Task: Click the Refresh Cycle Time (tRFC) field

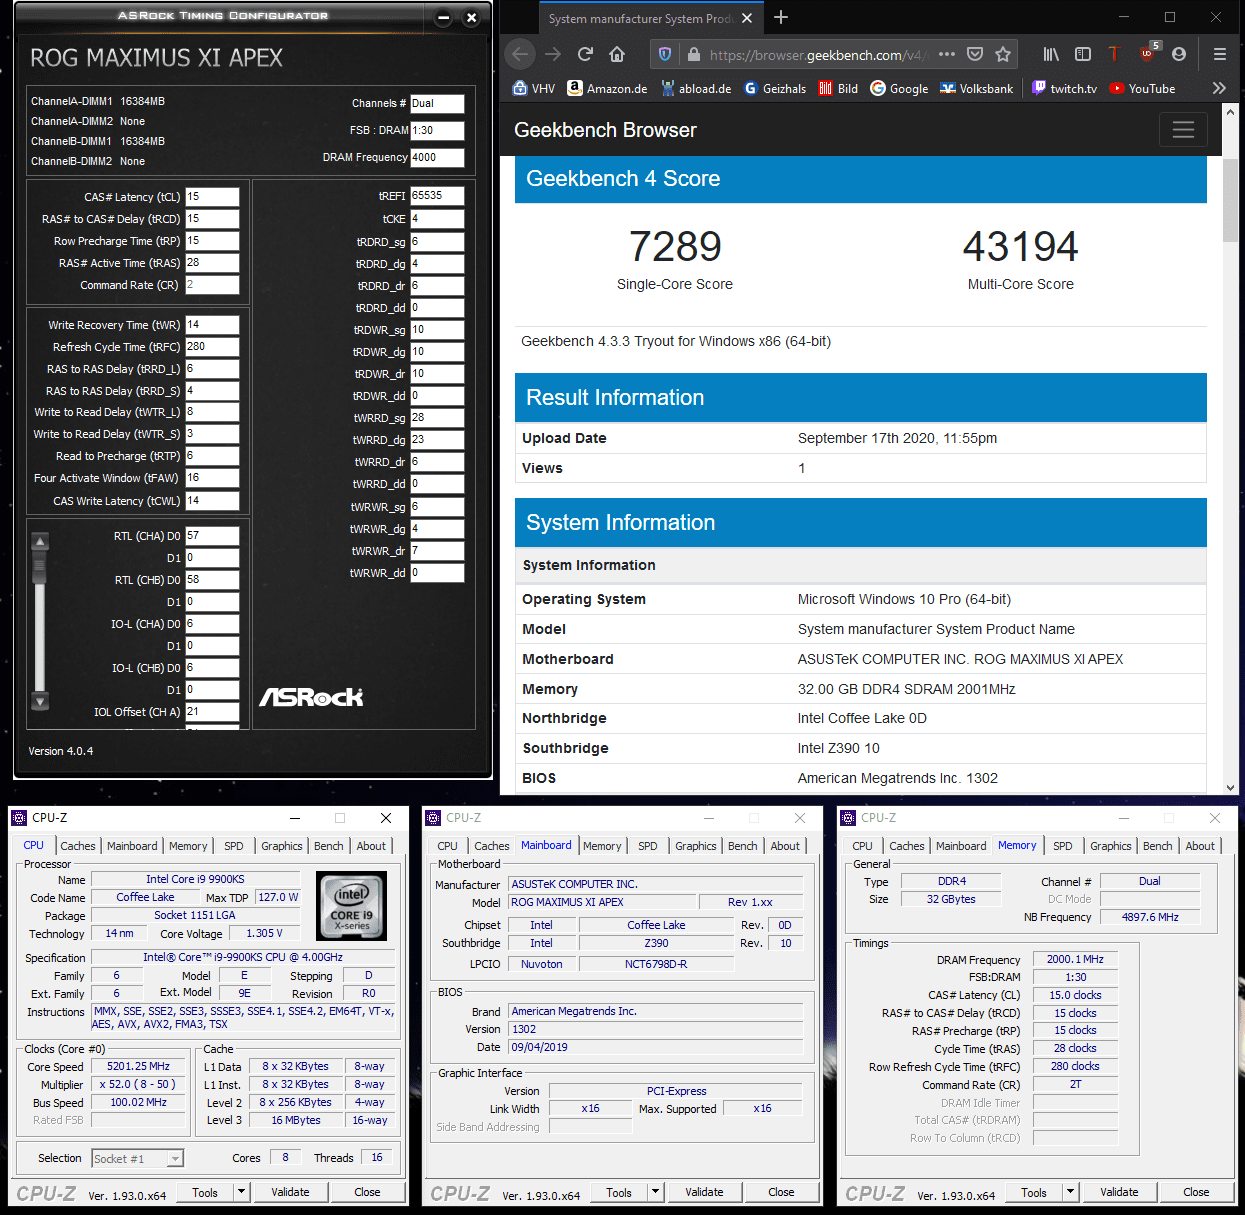Action: click(x=212, y=347)
